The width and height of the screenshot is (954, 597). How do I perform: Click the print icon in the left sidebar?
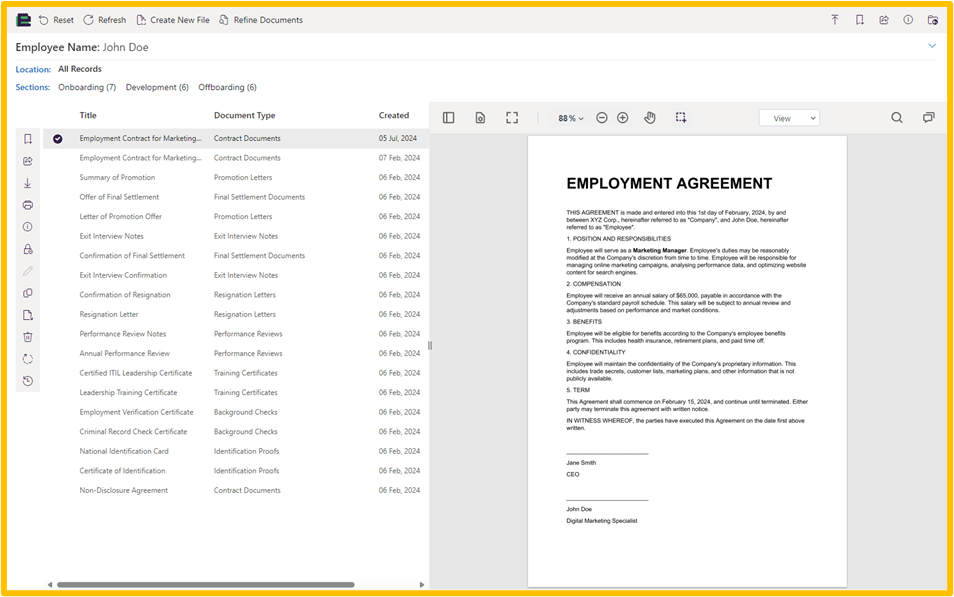tap(28, 205)
